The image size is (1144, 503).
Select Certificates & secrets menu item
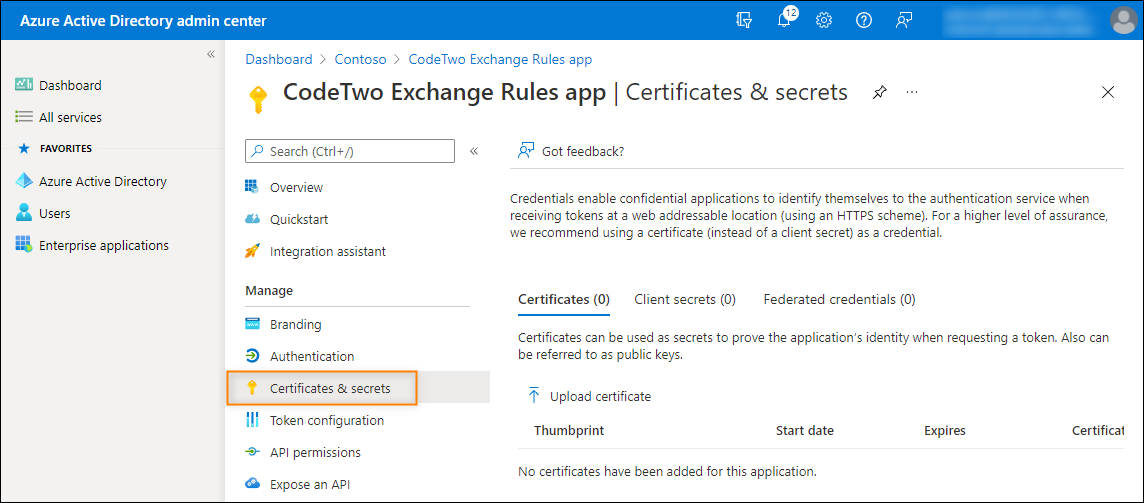click(331, 389)
